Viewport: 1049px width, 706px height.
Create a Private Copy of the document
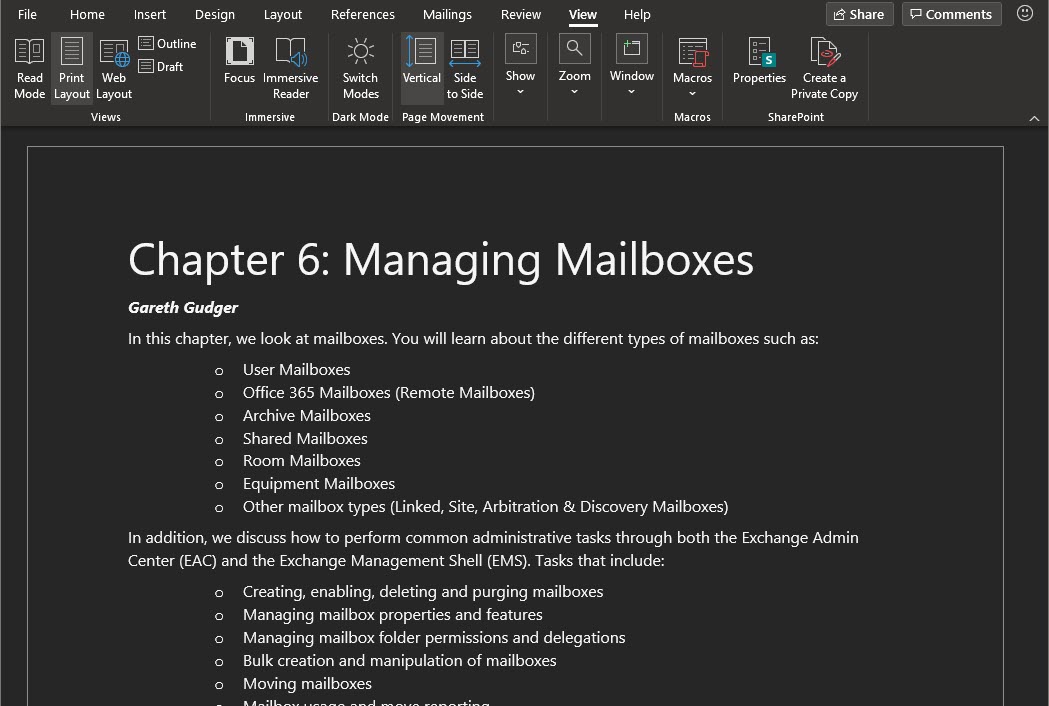pos(824,67)
